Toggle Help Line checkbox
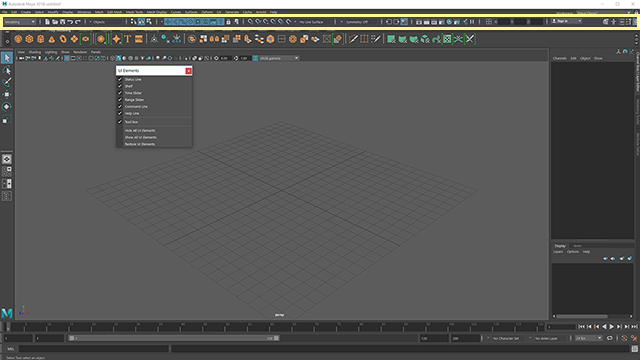This screenshot has width=640, height=360. 120,113
